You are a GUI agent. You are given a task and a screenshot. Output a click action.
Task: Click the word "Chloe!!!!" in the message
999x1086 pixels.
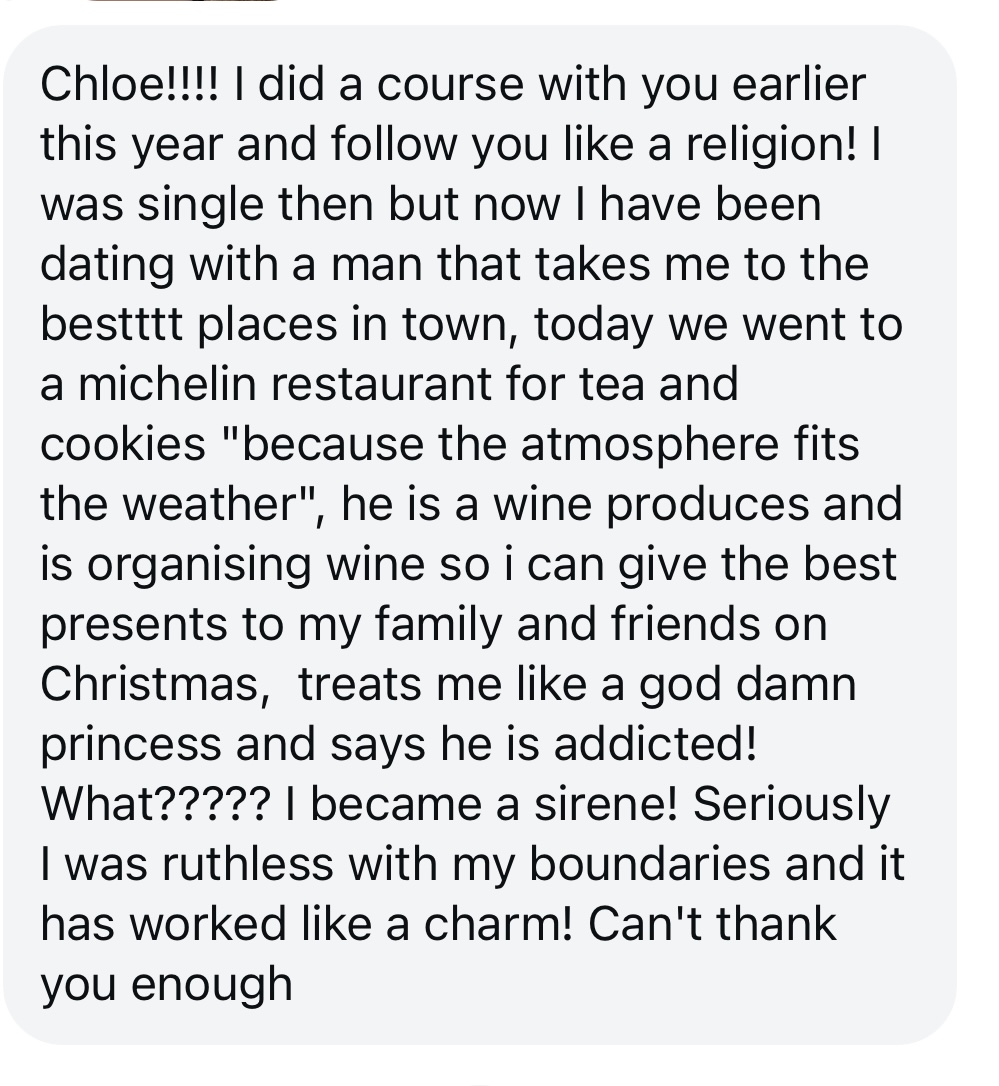click(x=129, y=84)
